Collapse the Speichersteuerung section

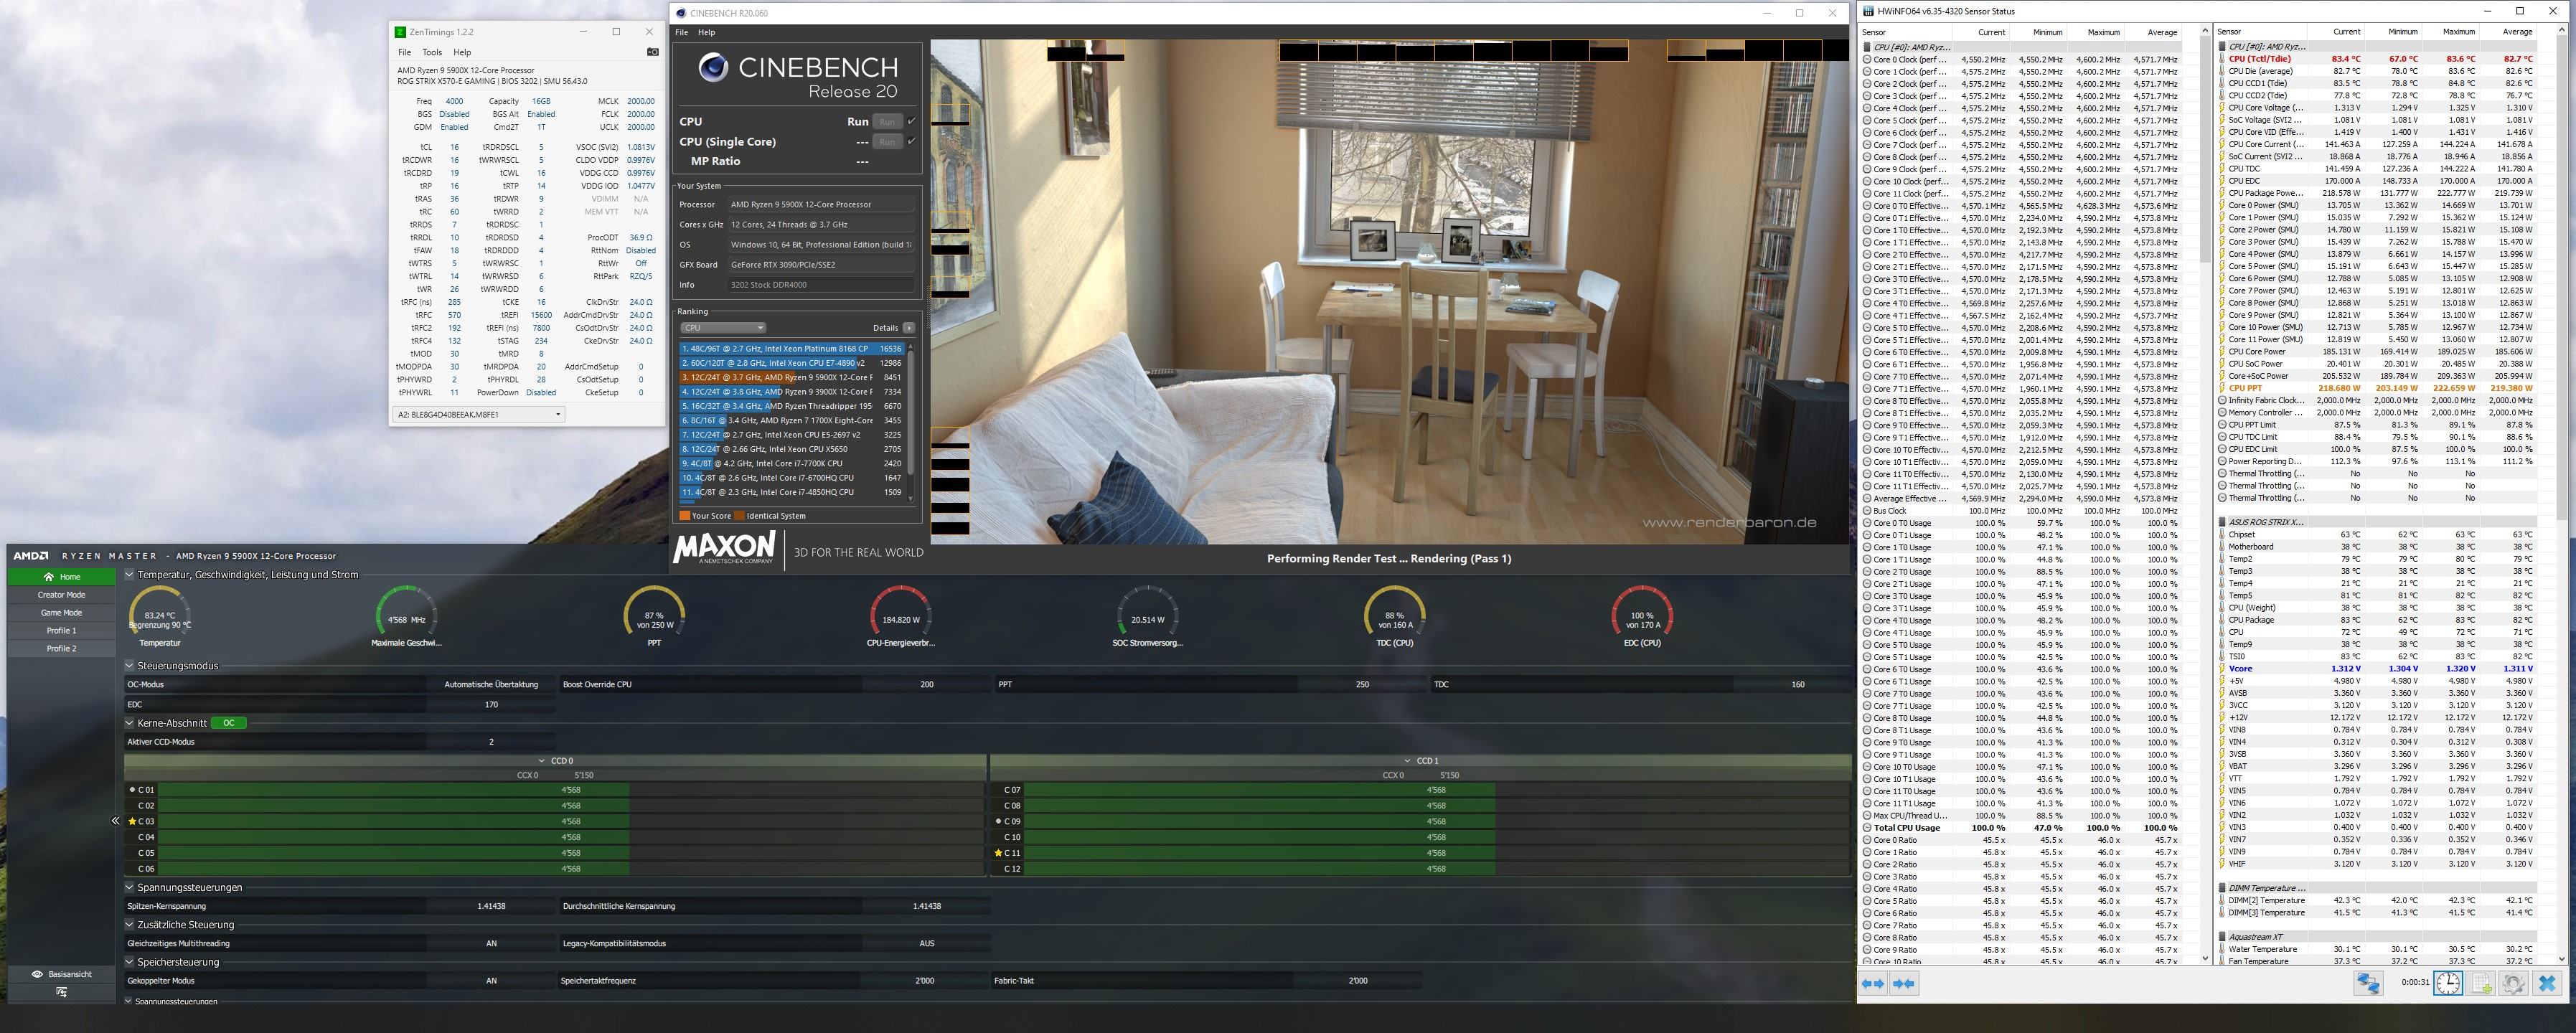point(129,962)
